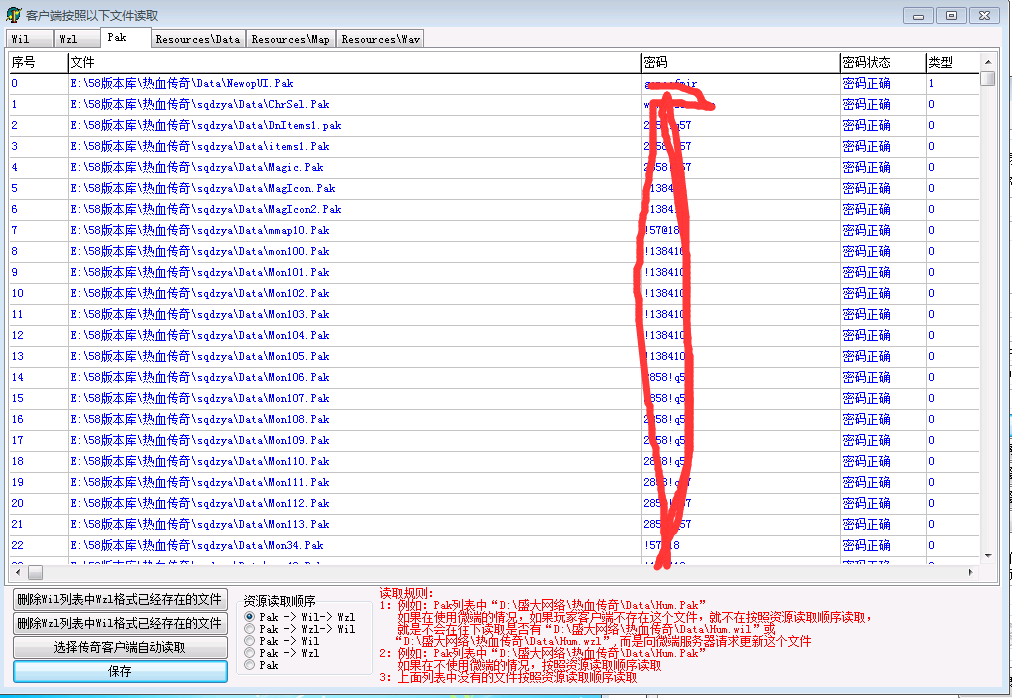The width and height of the screenshot is (1012, 698).
Task: Click 删除Wzl列表中Wil格式已经存在的文件 button
Action: (x=120, y=623)
